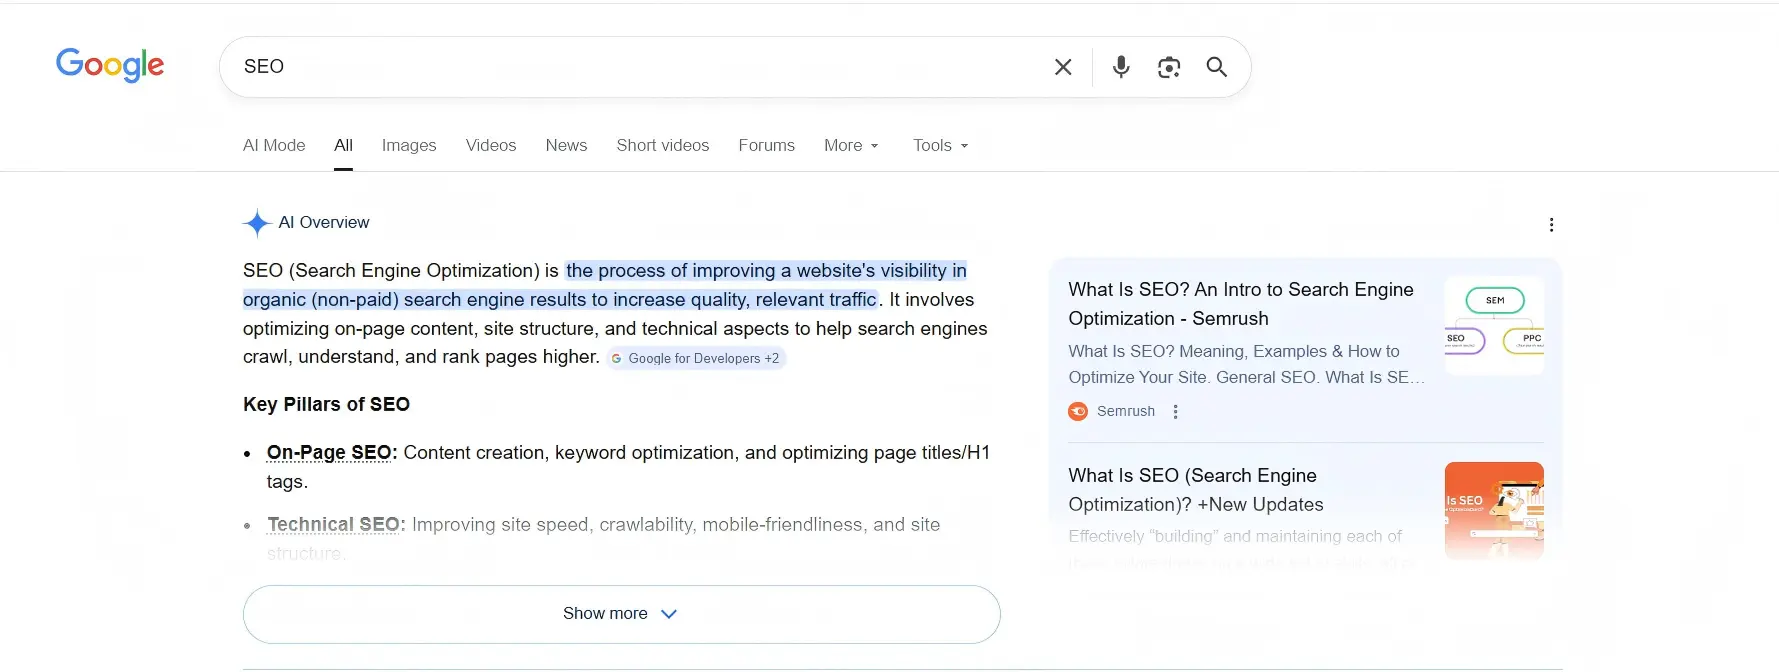Click 'What Is SEO? Meaning, Examples' snippet
This screenshot has height=672, width=1779.
1246,364
